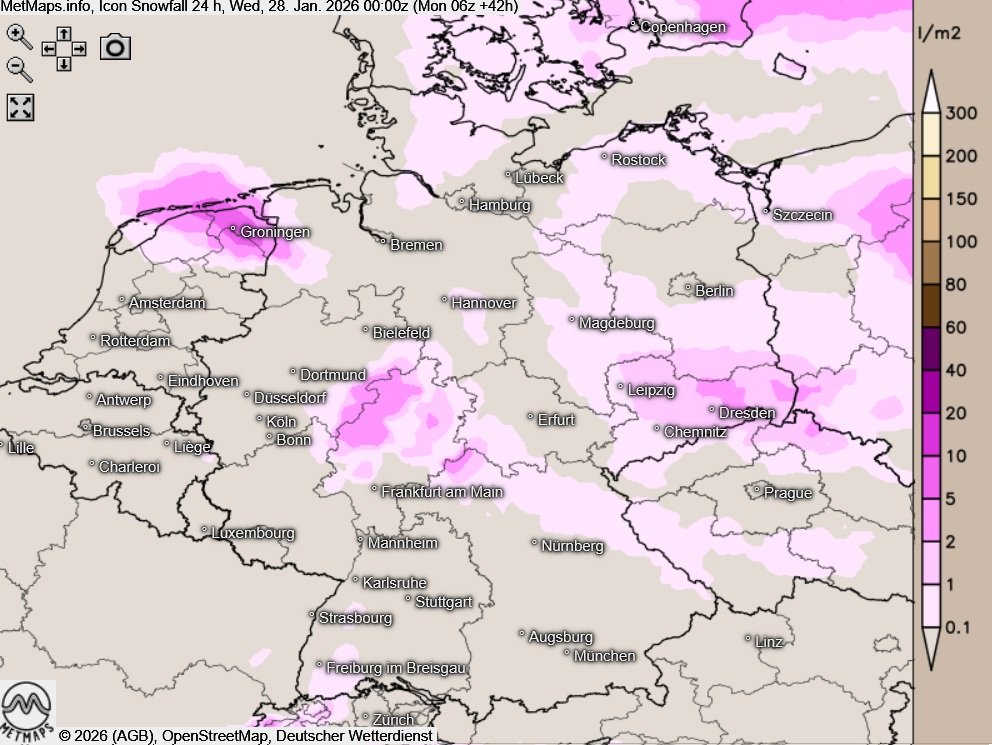
Task: Click the Hamburg city label
Action: coord(499,205)
